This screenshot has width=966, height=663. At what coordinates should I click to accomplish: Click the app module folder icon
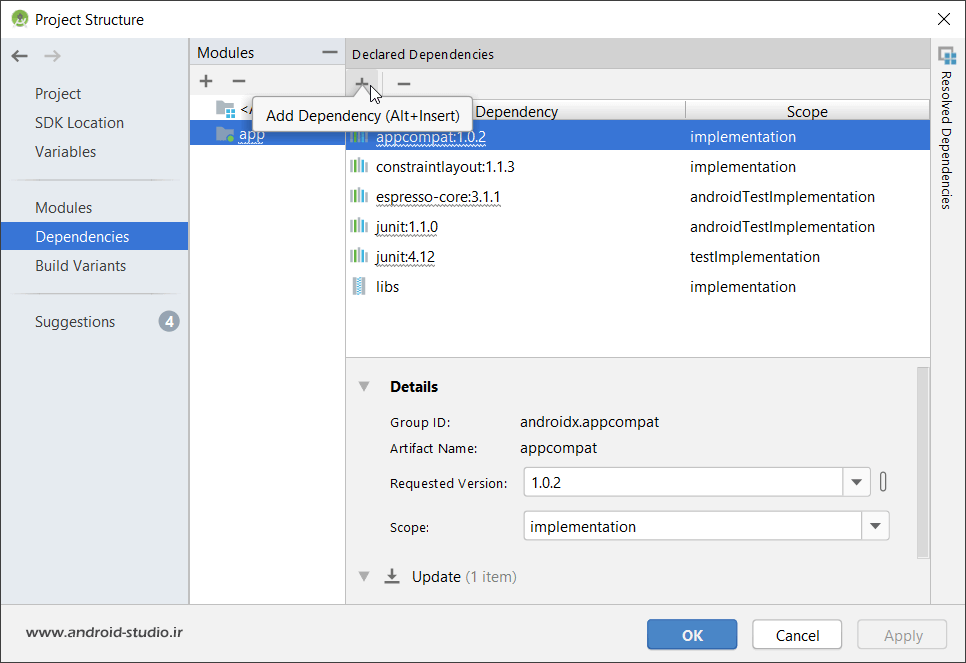click(225, 134)
